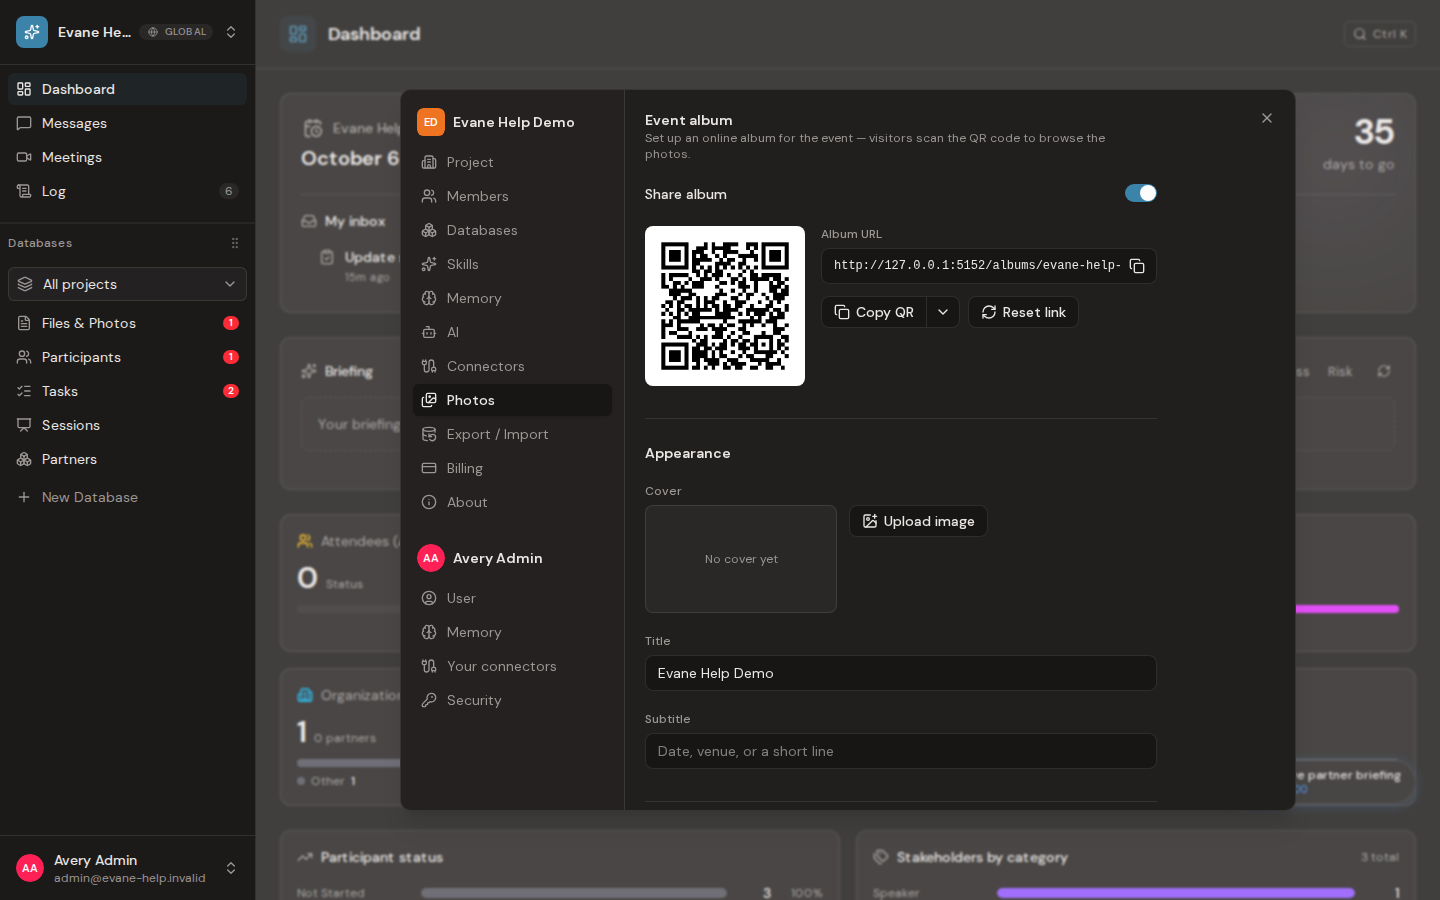
Task: Open project Memory settings under Skills
Action: pyautogui.click(x=512, y=298)
